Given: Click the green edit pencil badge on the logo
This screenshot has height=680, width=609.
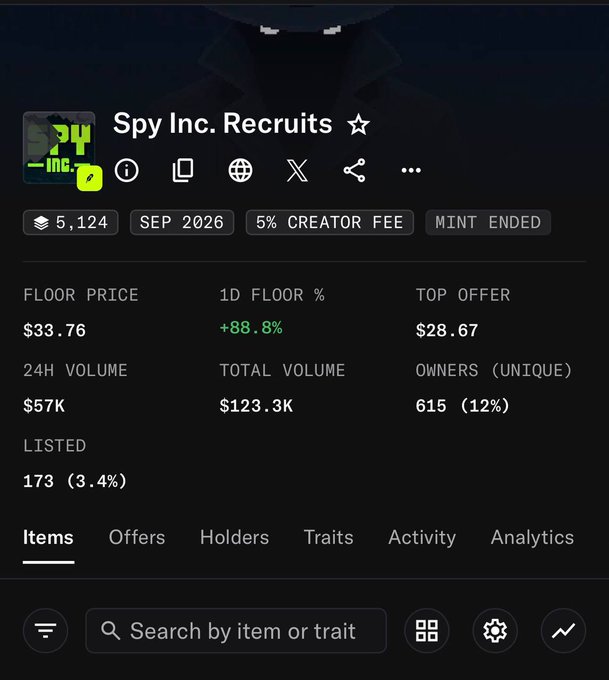Looking at the screenshot, I should (x=90, y=178).
